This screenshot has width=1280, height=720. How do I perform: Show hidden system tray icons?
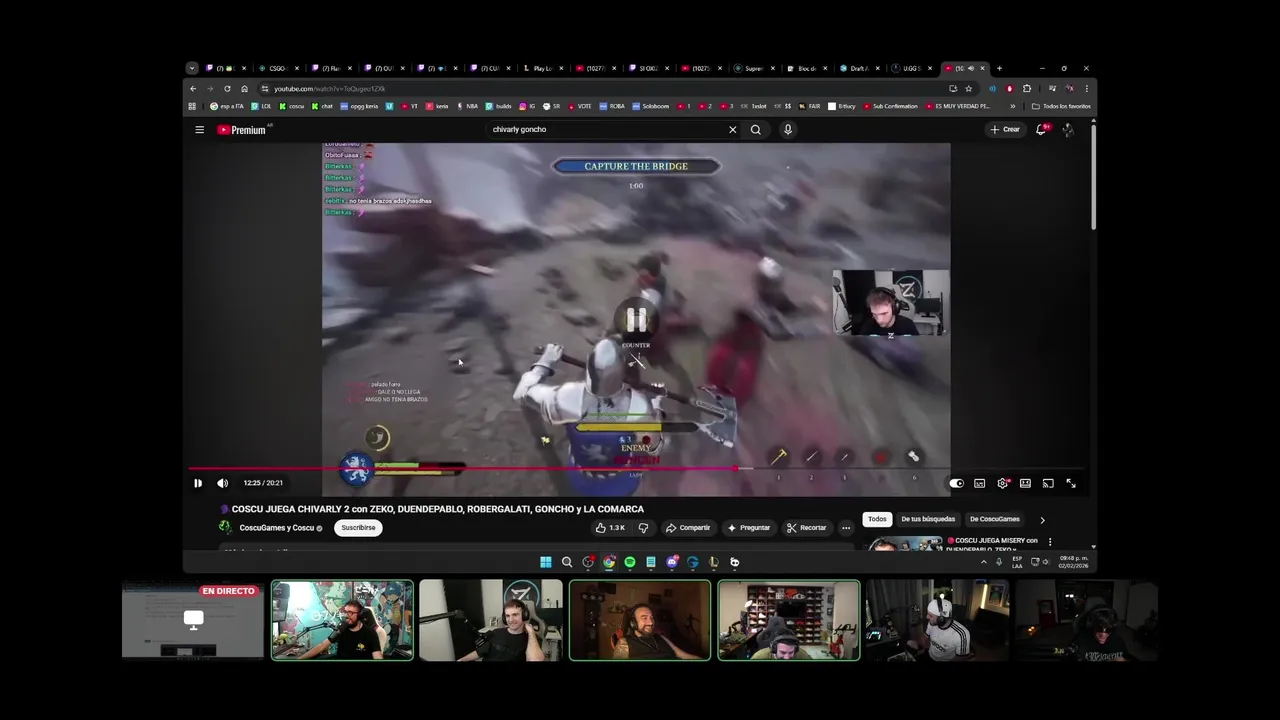[x=984, y=562]
